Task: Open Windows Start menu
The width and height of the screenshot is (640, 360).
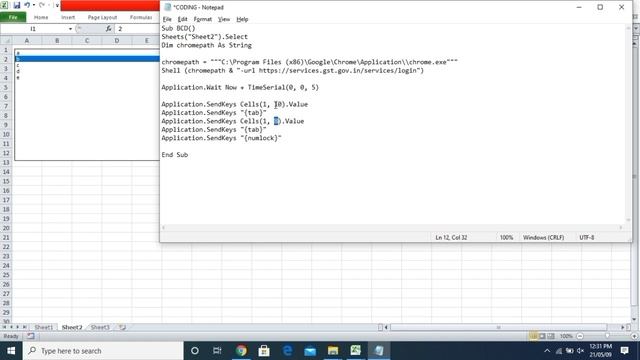Action: click(11, 351)
